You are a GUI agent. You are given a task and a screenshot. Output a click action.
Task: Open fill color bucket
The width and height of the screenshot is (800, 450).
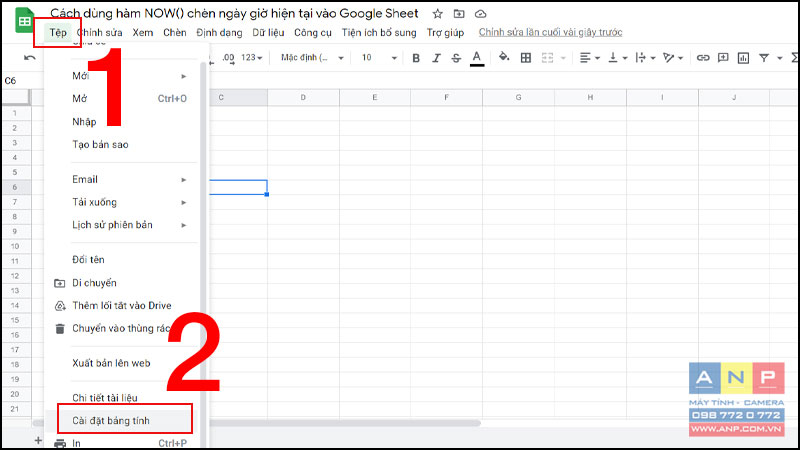click(x=504, y=57)
